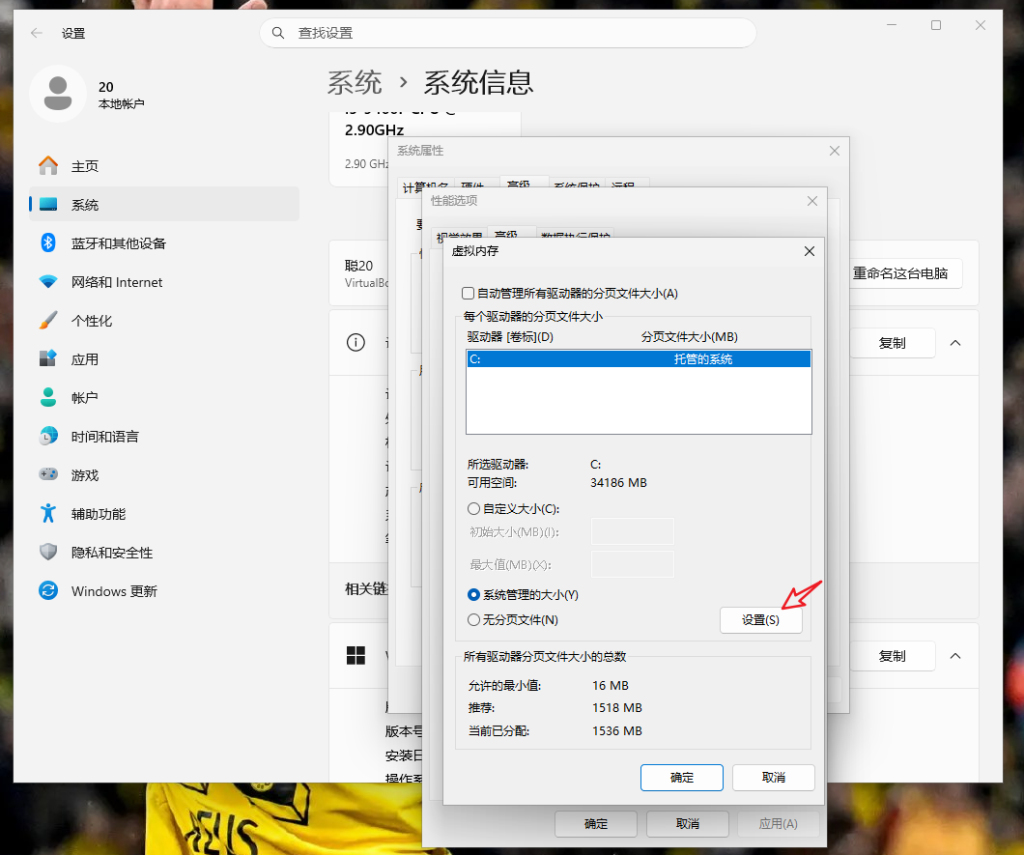Click the 重命名这台电脑 button
The height and width of the screenshot is (855, 1024).
click(x=904, y=273)
